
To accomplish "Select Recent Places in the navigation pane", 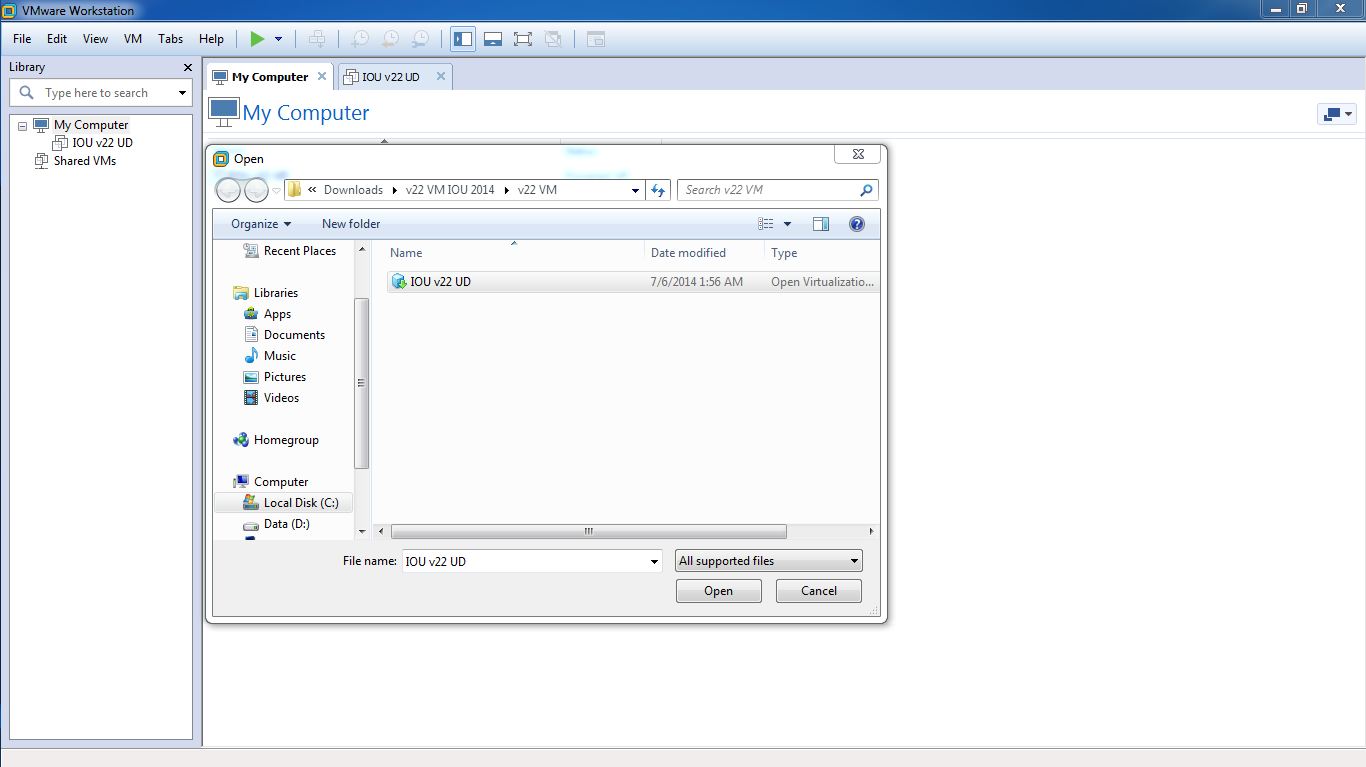I will pos(300,251).
